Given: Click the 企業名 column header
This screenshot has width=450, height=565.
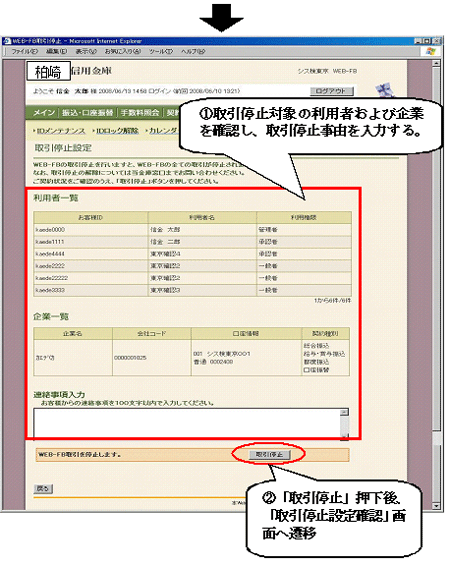Looking at the screenshot, I should click(73, 334).
